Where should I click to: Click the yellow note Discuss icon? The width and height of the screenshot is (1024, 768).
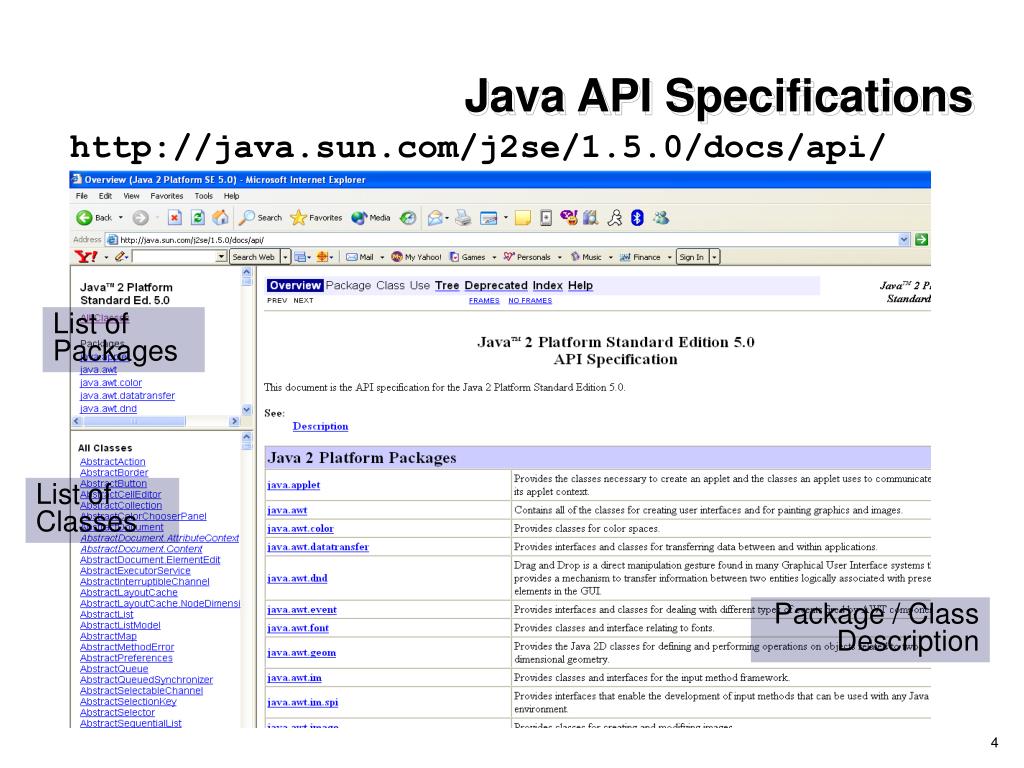522,218
